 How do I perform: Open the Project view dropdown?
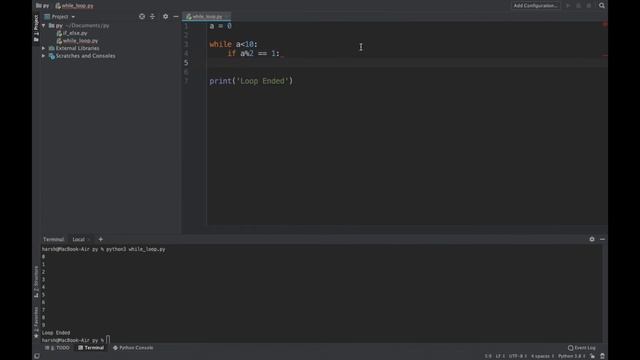point(60,17)
